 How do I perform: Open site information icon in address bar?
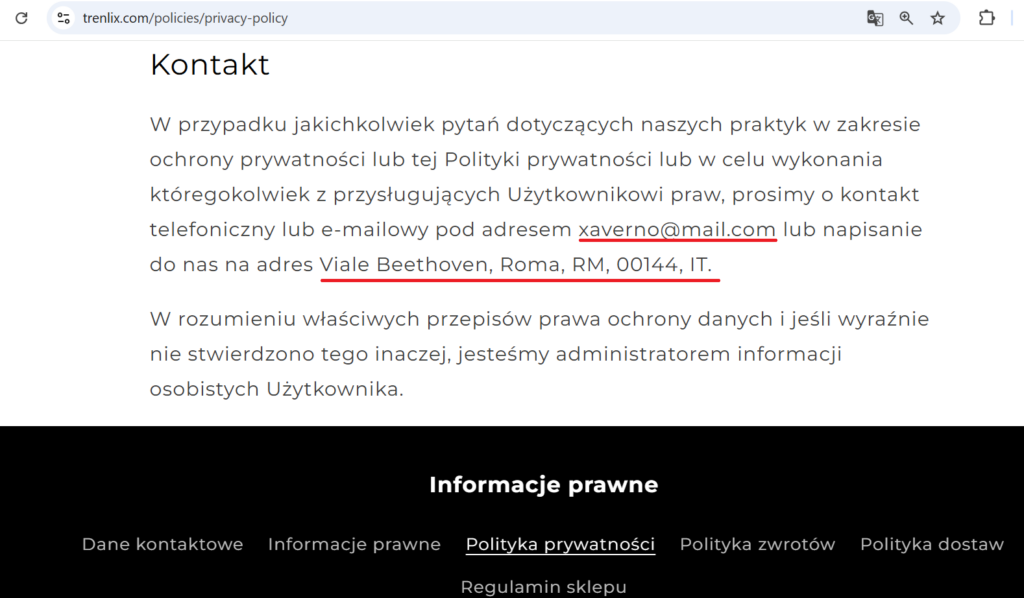tap(63, 18)
